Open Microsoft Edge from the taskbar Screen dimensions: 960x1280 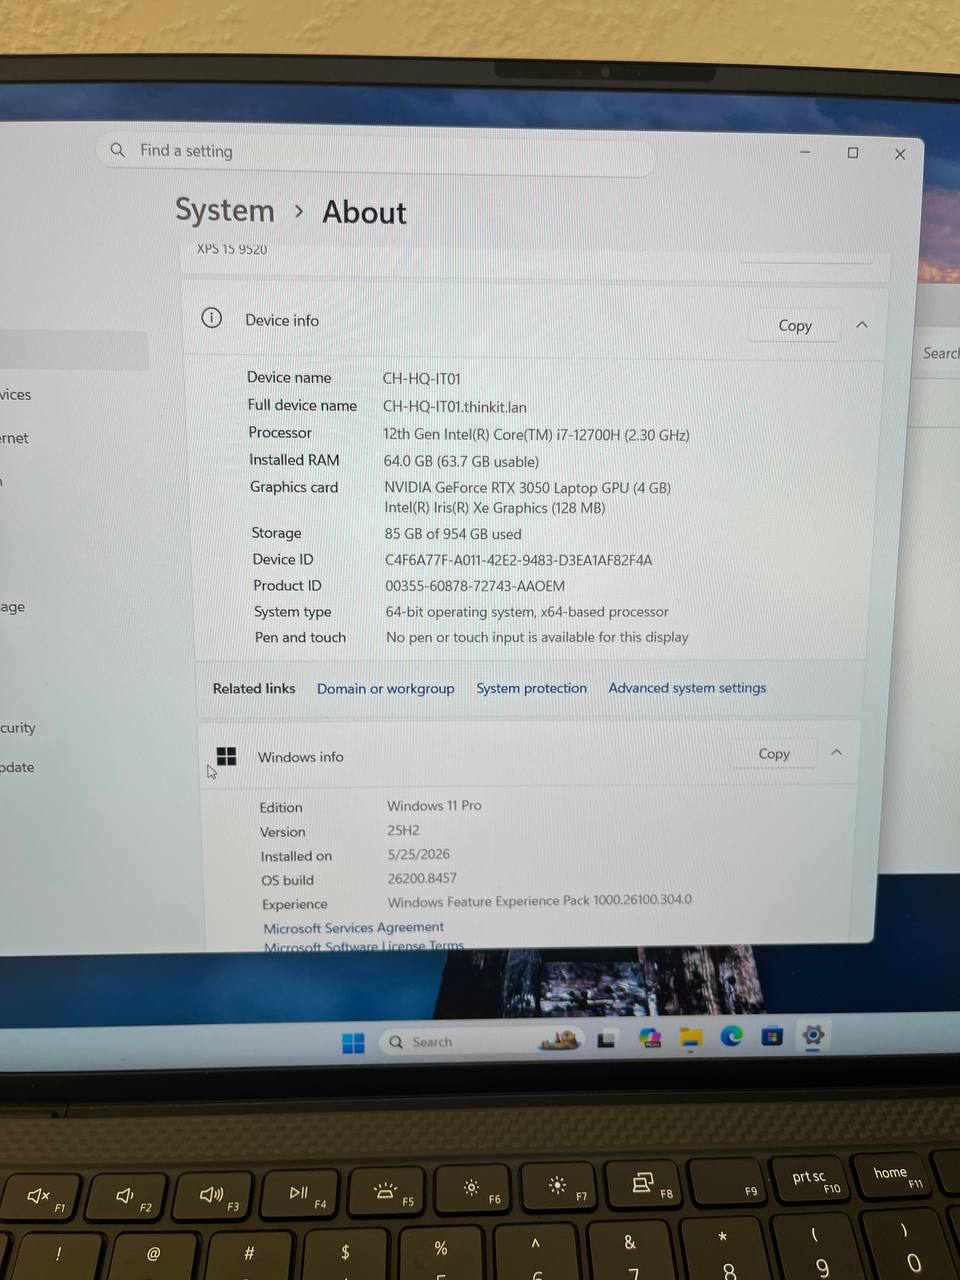click(732, 1037)
